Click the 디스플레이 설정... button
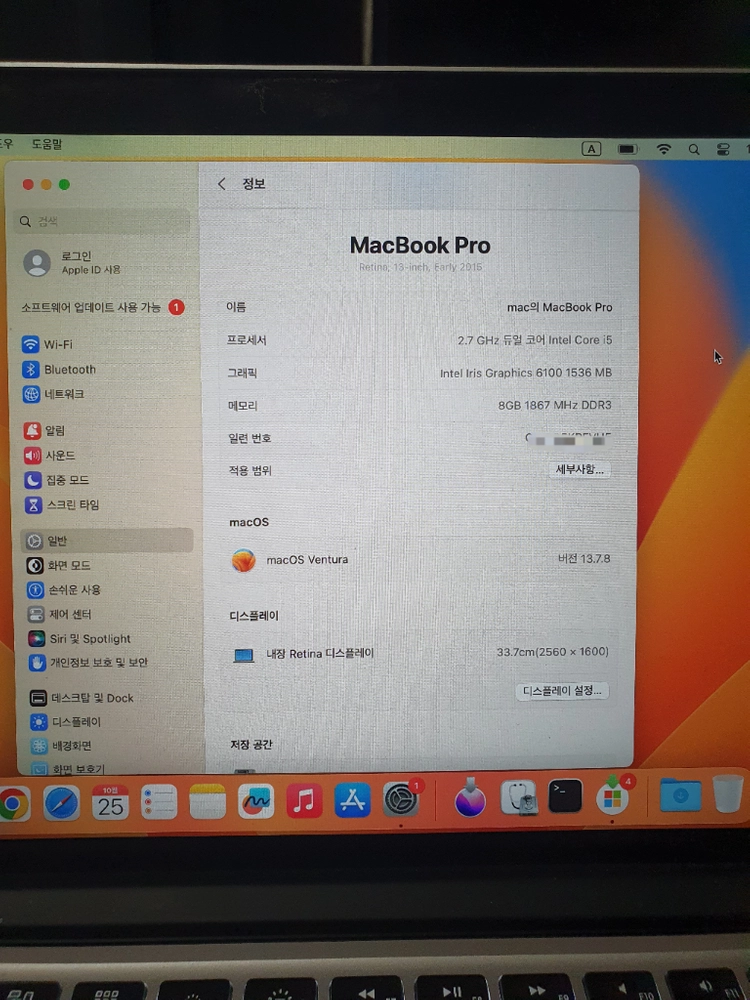 [562, 691]
